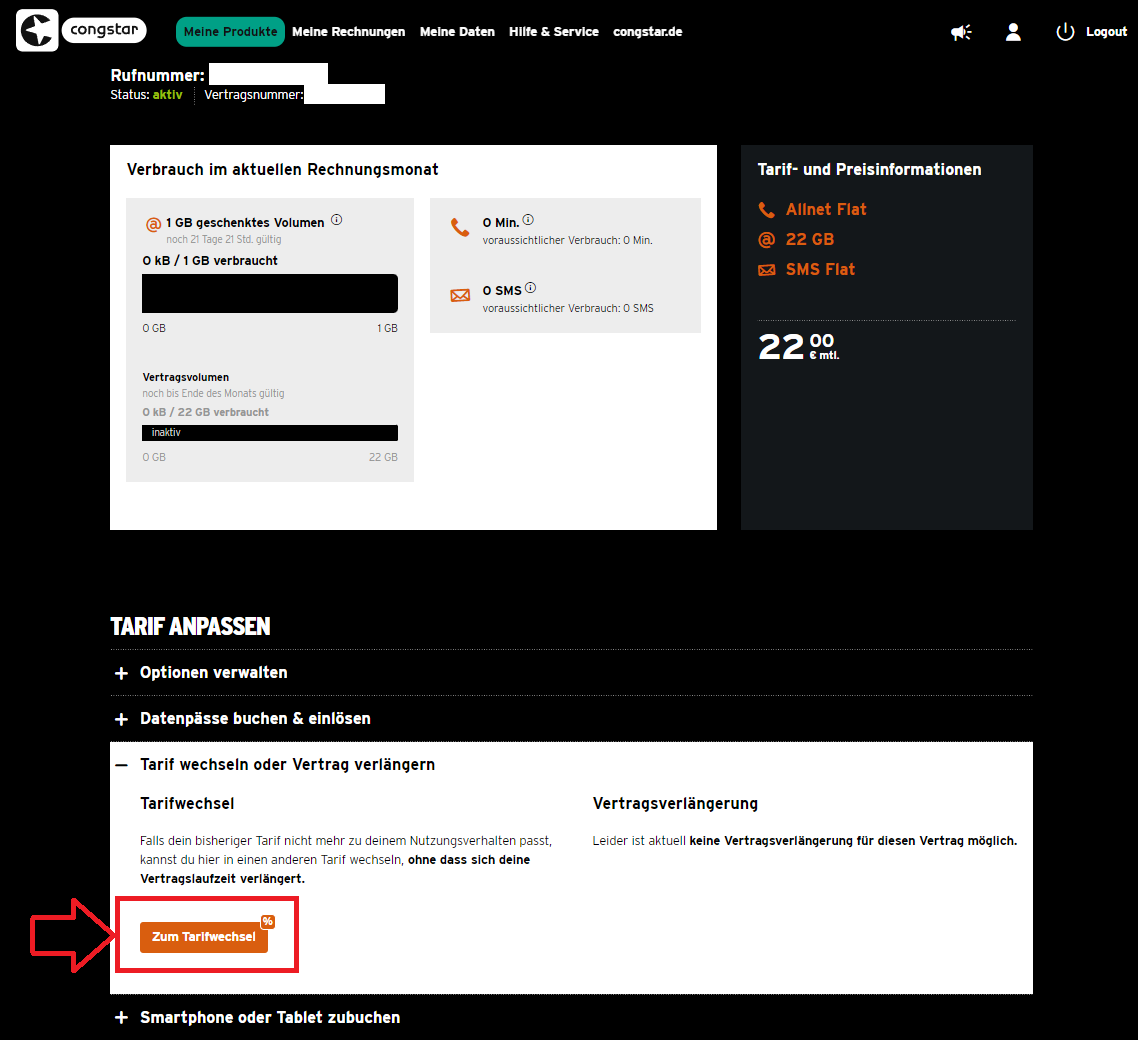Screen dimensions: 1138x1040
Task: Open the user profile icon
Action: click(1013, 32)
